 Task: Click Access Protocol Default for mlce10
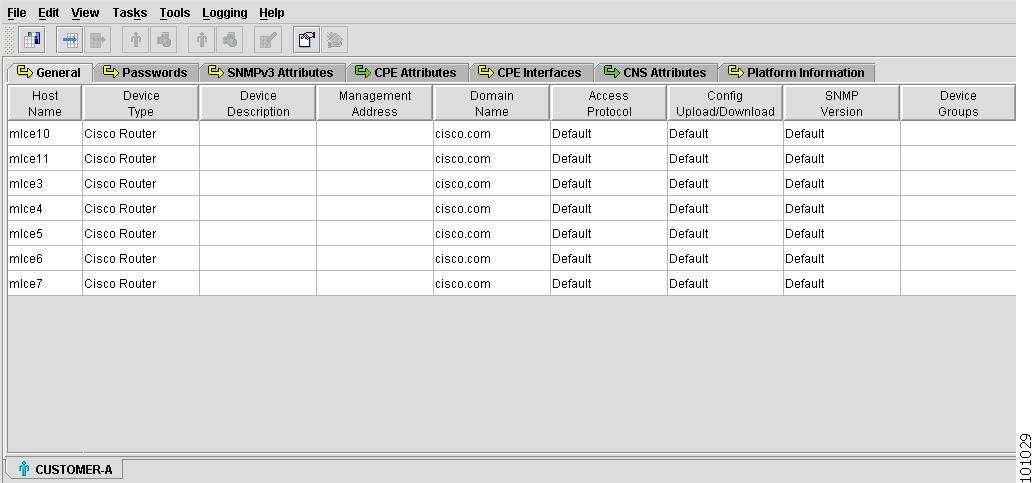[x=609, y=134]
